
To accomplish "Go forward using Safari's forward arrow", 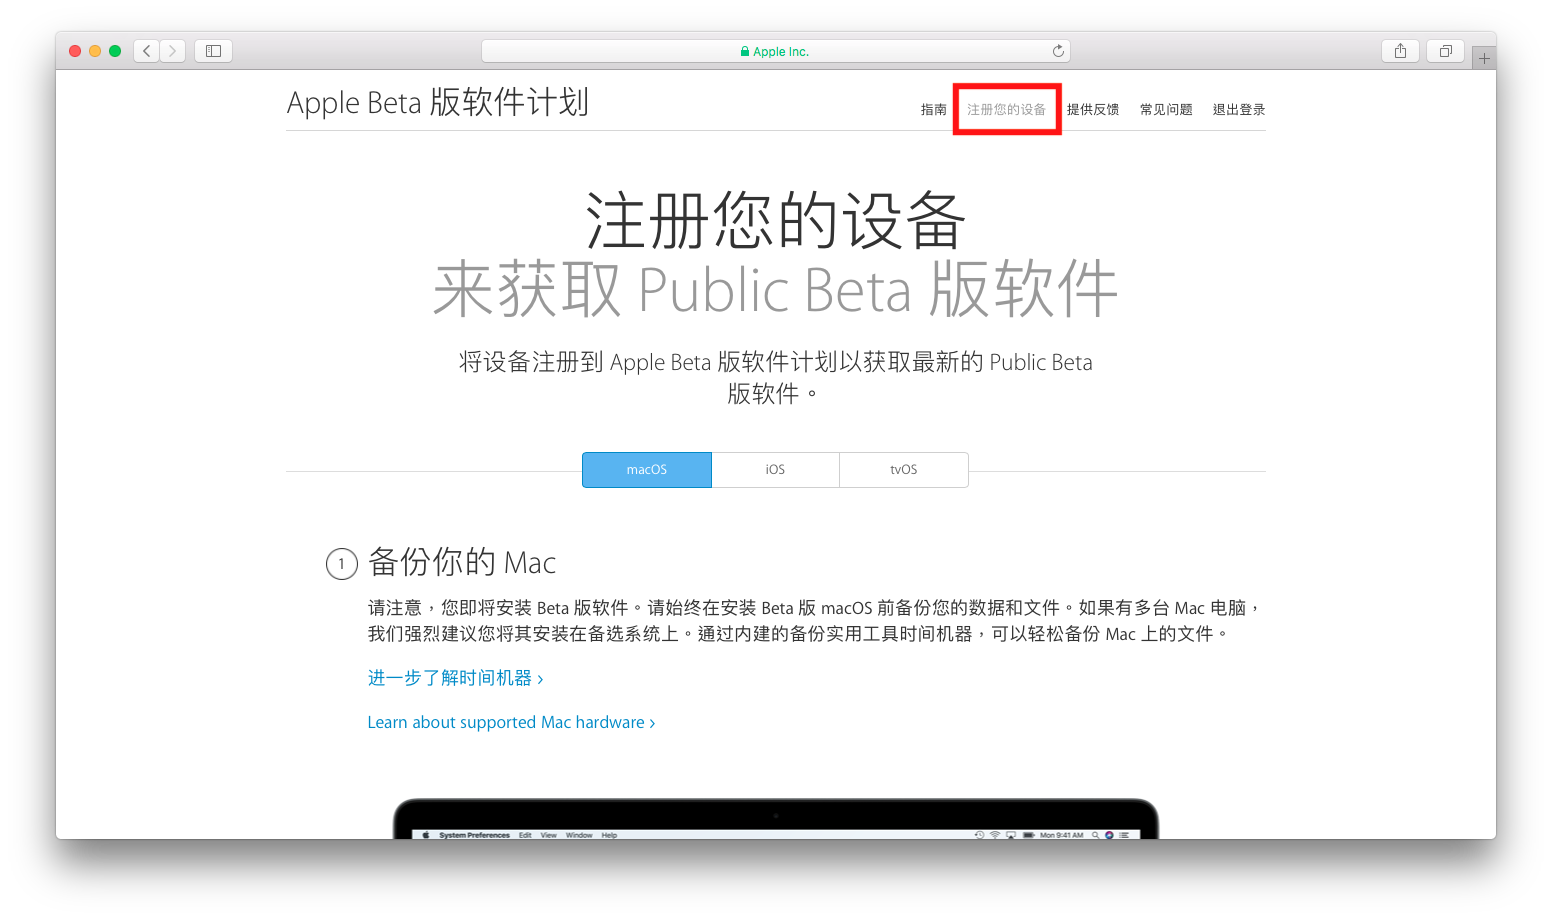I will [x=173, y=51].
